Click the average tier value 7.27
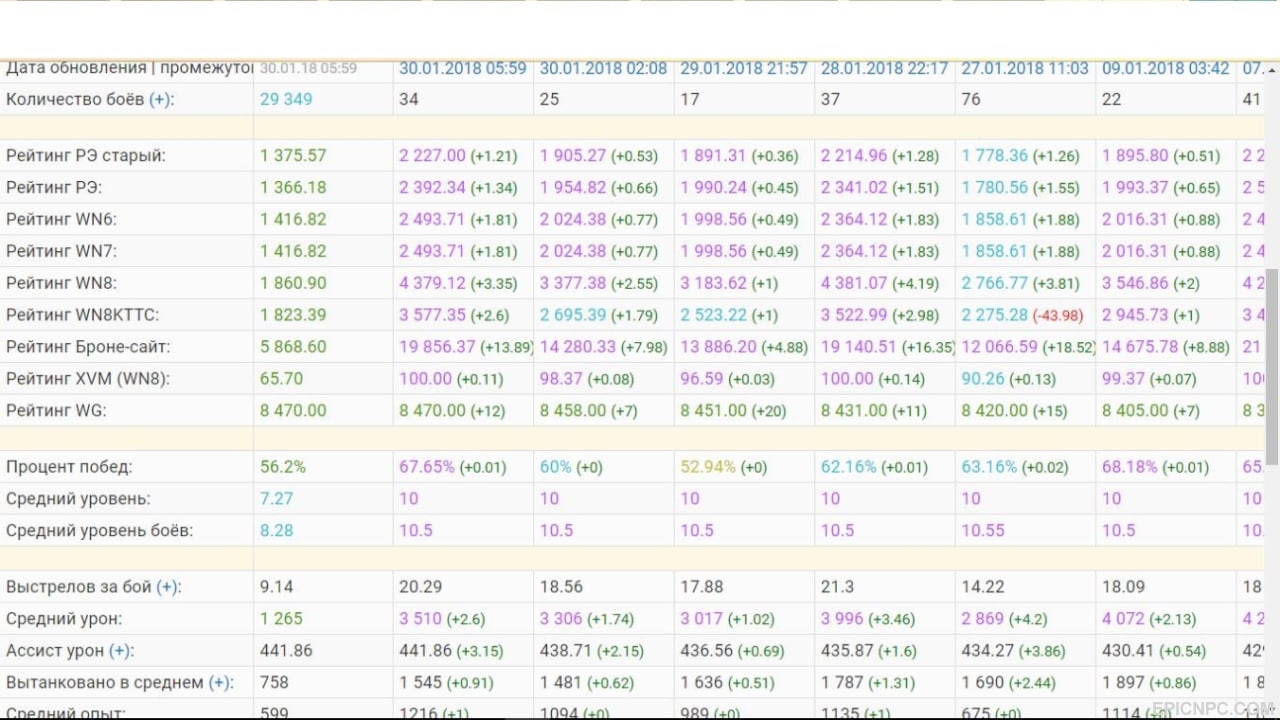This screenshot has height=720, width=1280. pyautogui.click(x=277, y=499)
